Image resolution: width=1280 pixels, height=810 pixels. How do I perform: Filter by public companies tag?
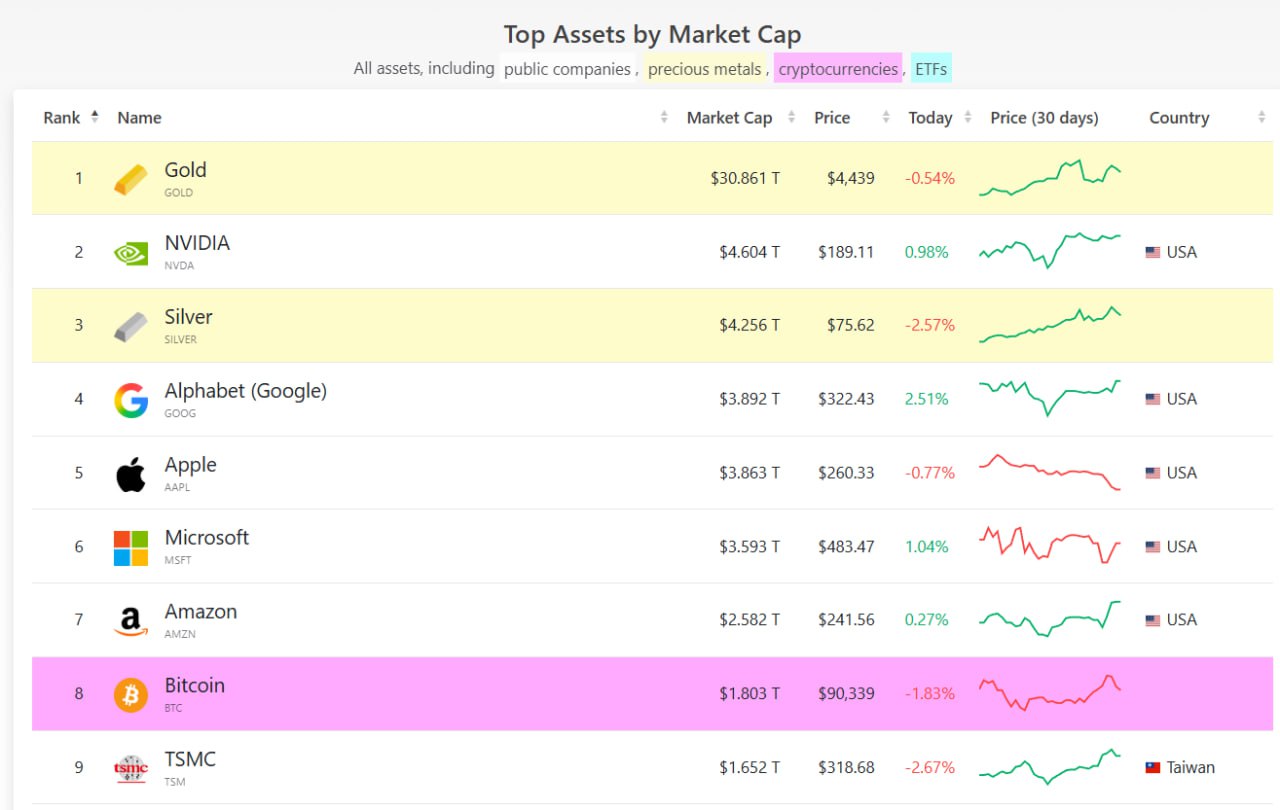point(567,69)
